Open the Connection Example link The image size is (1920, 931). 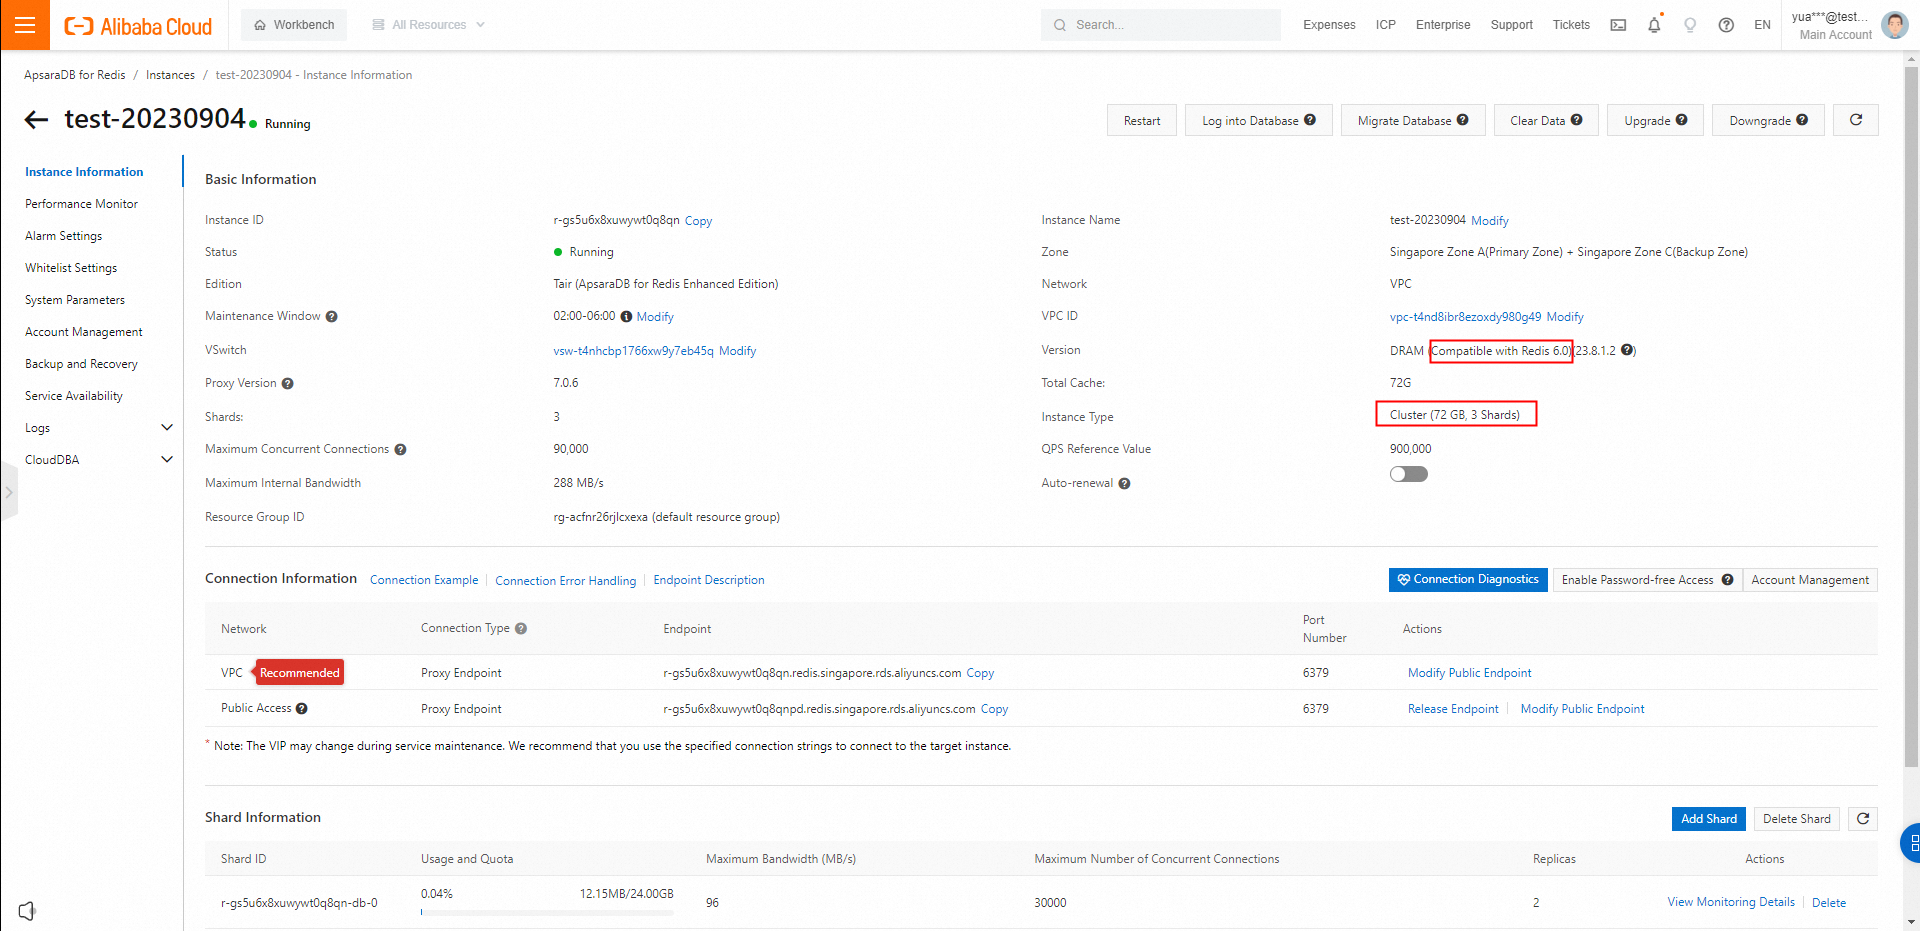pos(424,580)
